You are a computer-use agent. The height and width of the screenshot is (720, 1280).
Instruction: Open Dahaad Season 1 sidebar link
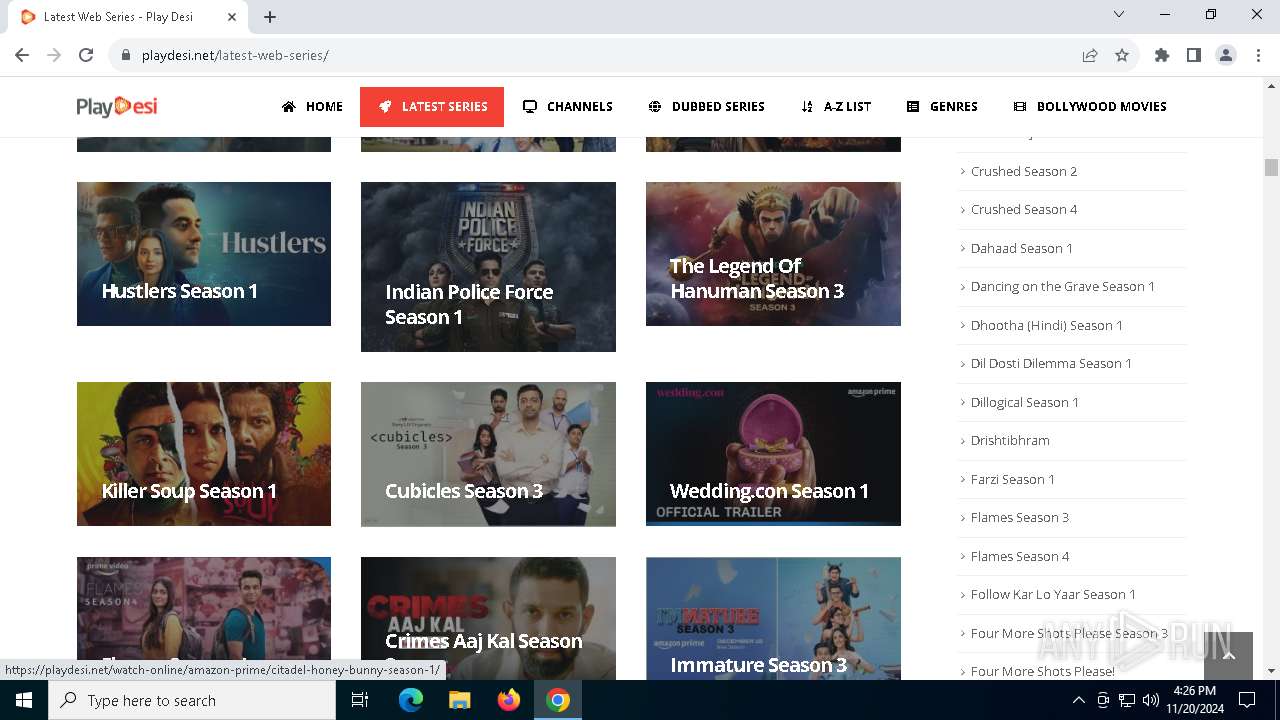(1021, 248)
